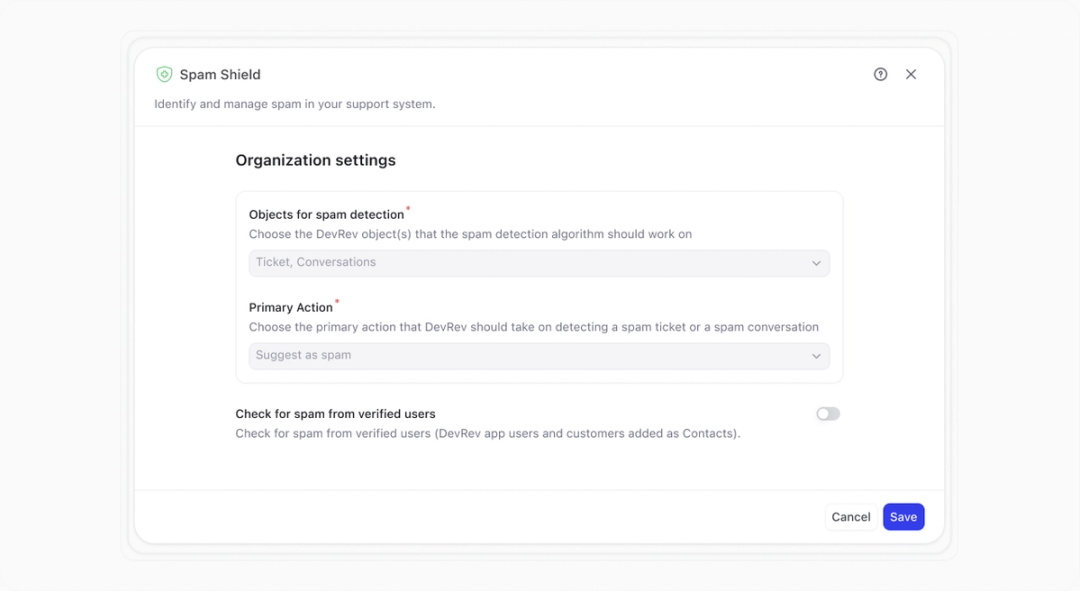Click the 'Choose the primary action' description text

click(533, 327)
